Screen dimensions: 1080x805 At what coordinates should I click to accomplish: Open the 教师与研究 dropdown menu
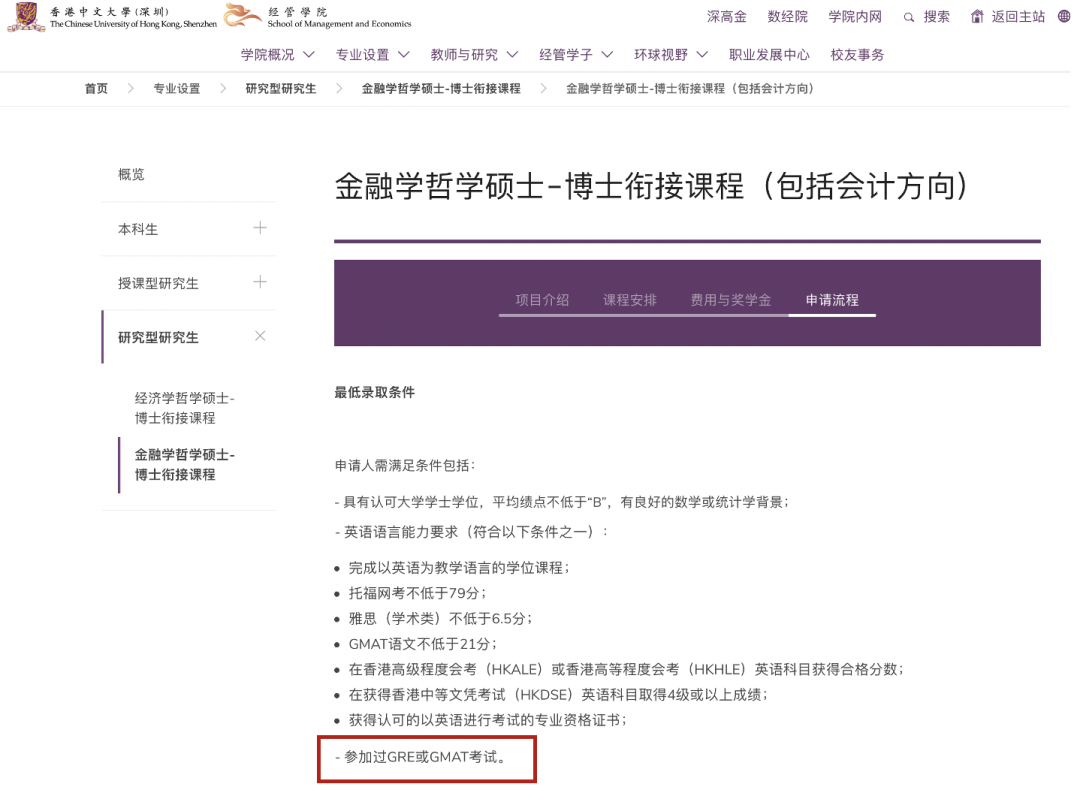[466, 54]
